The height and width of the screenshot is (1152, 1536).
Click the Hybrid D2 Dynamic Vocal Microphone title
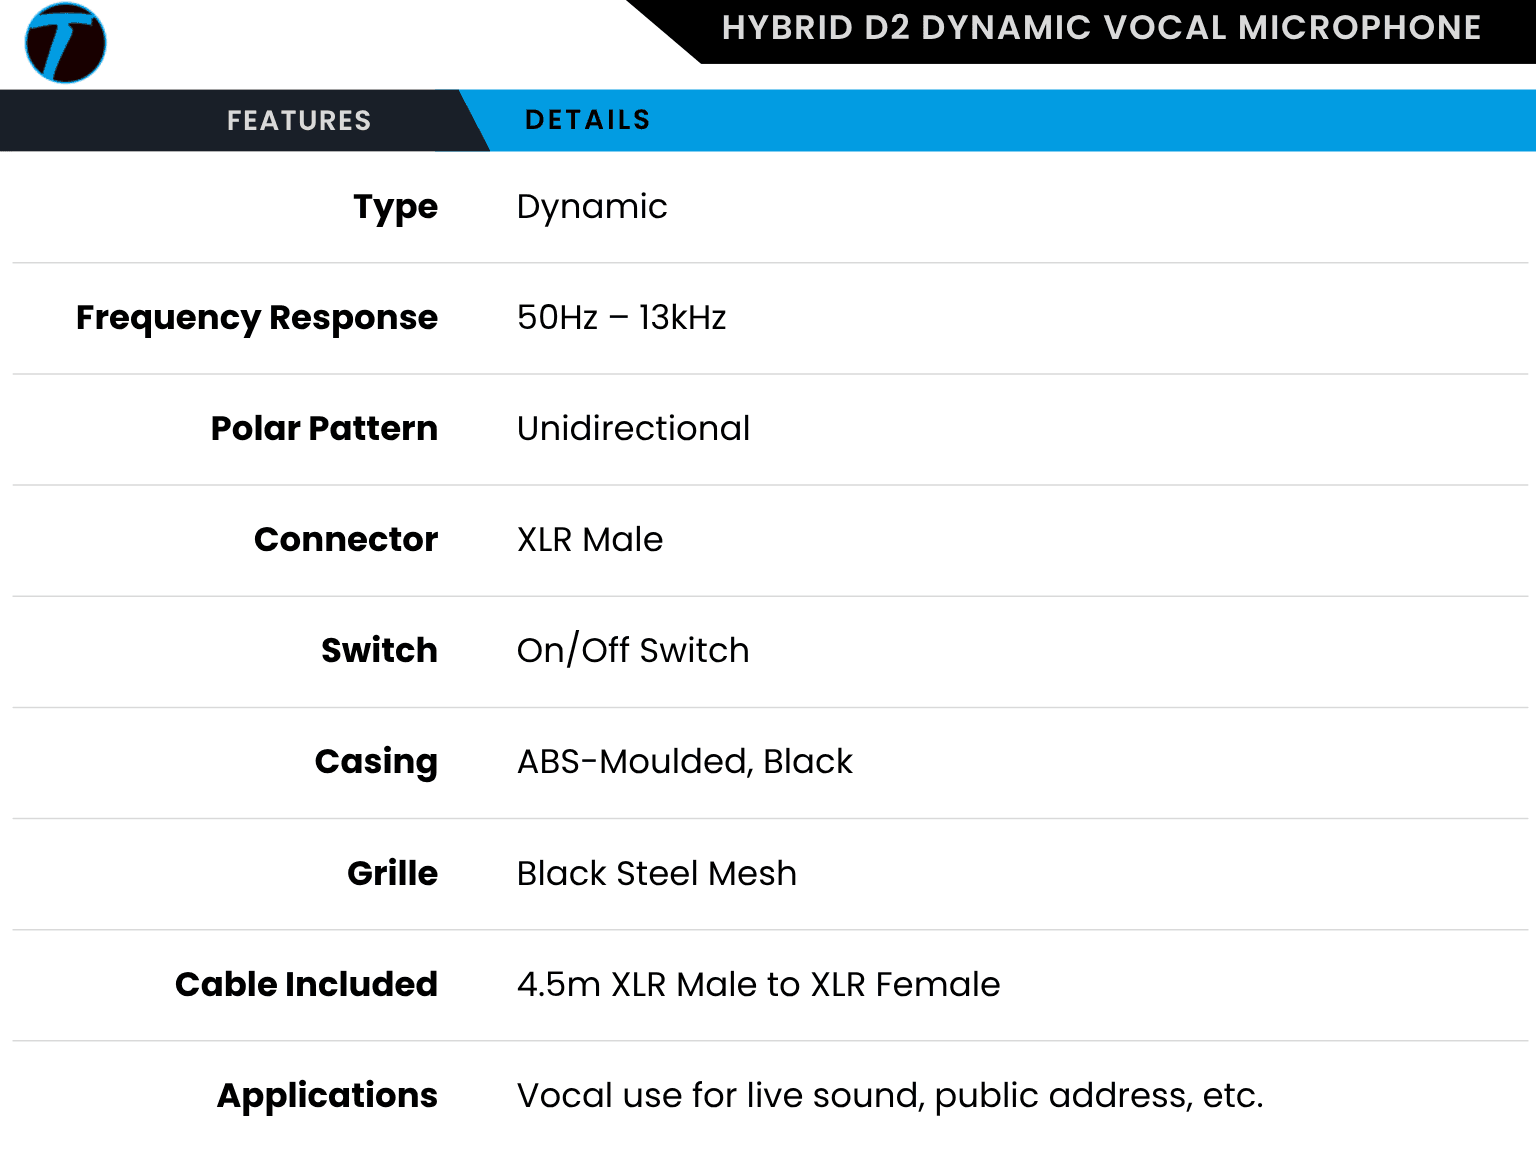(1101, 28)
